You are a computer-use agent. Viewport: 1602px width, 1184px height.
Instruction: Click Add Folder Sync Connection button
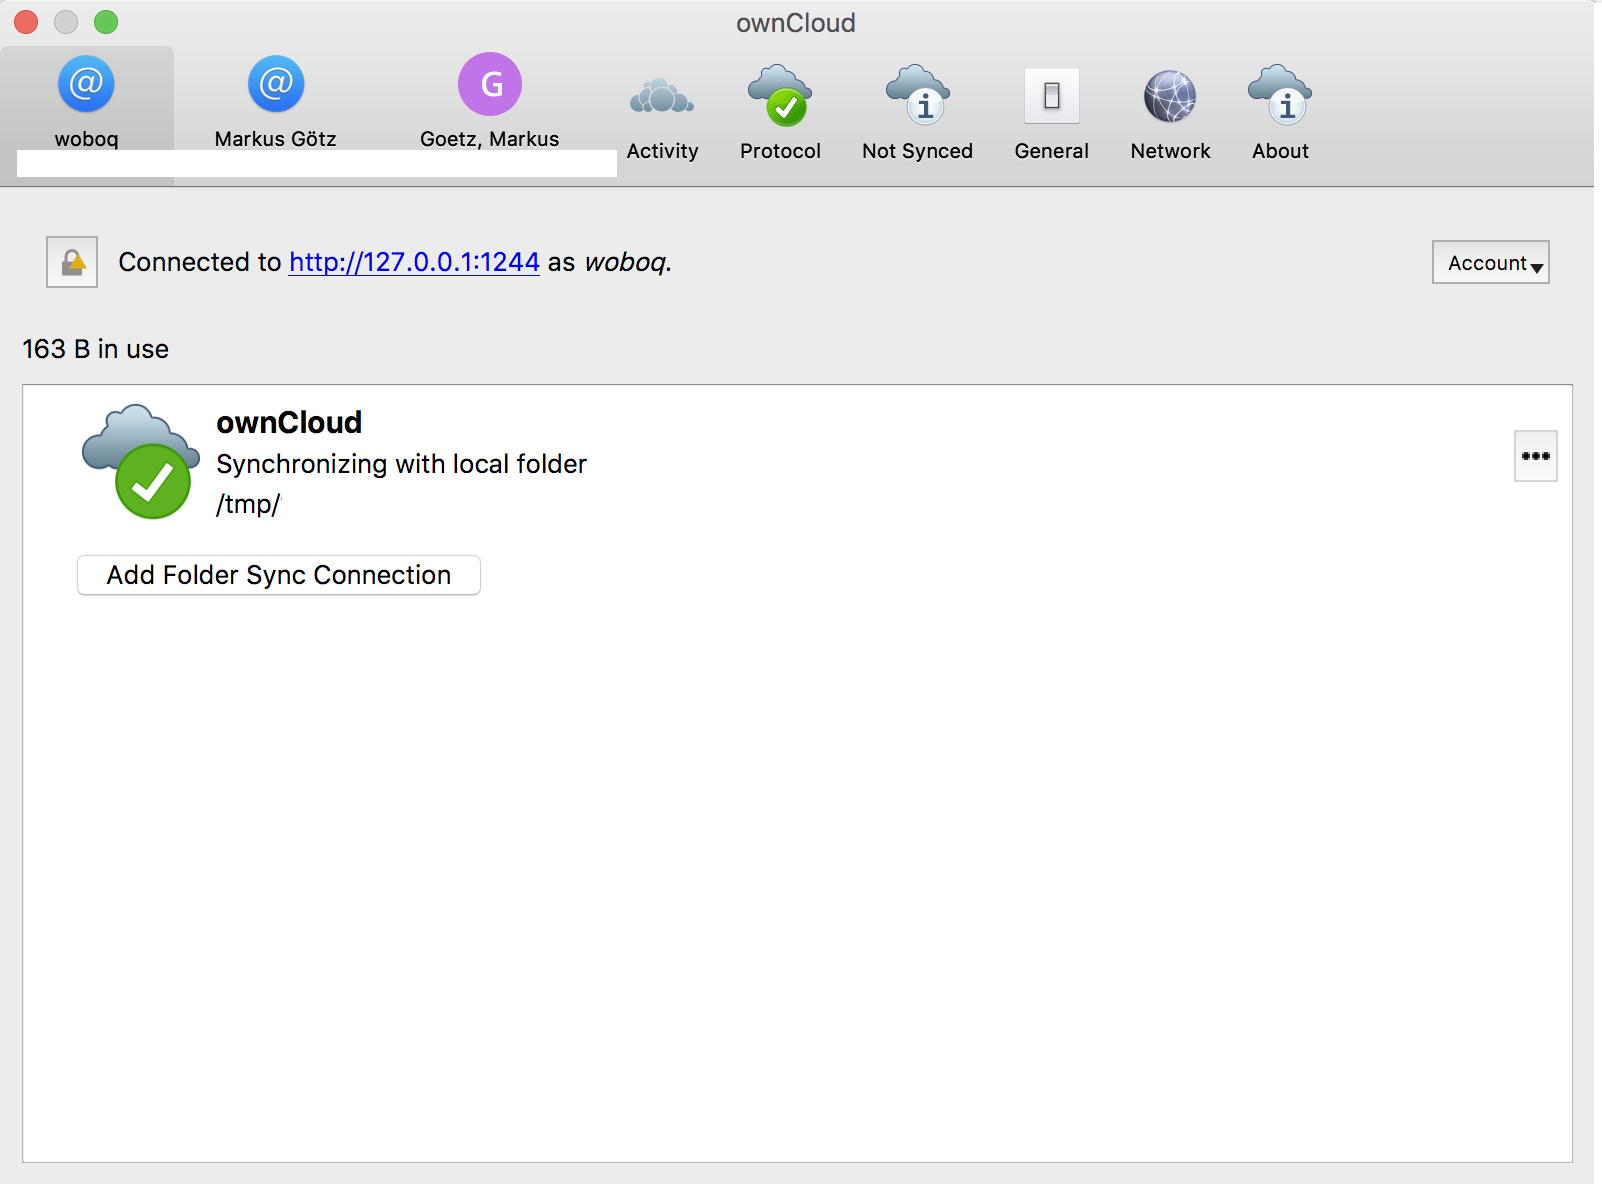(279, 575)
